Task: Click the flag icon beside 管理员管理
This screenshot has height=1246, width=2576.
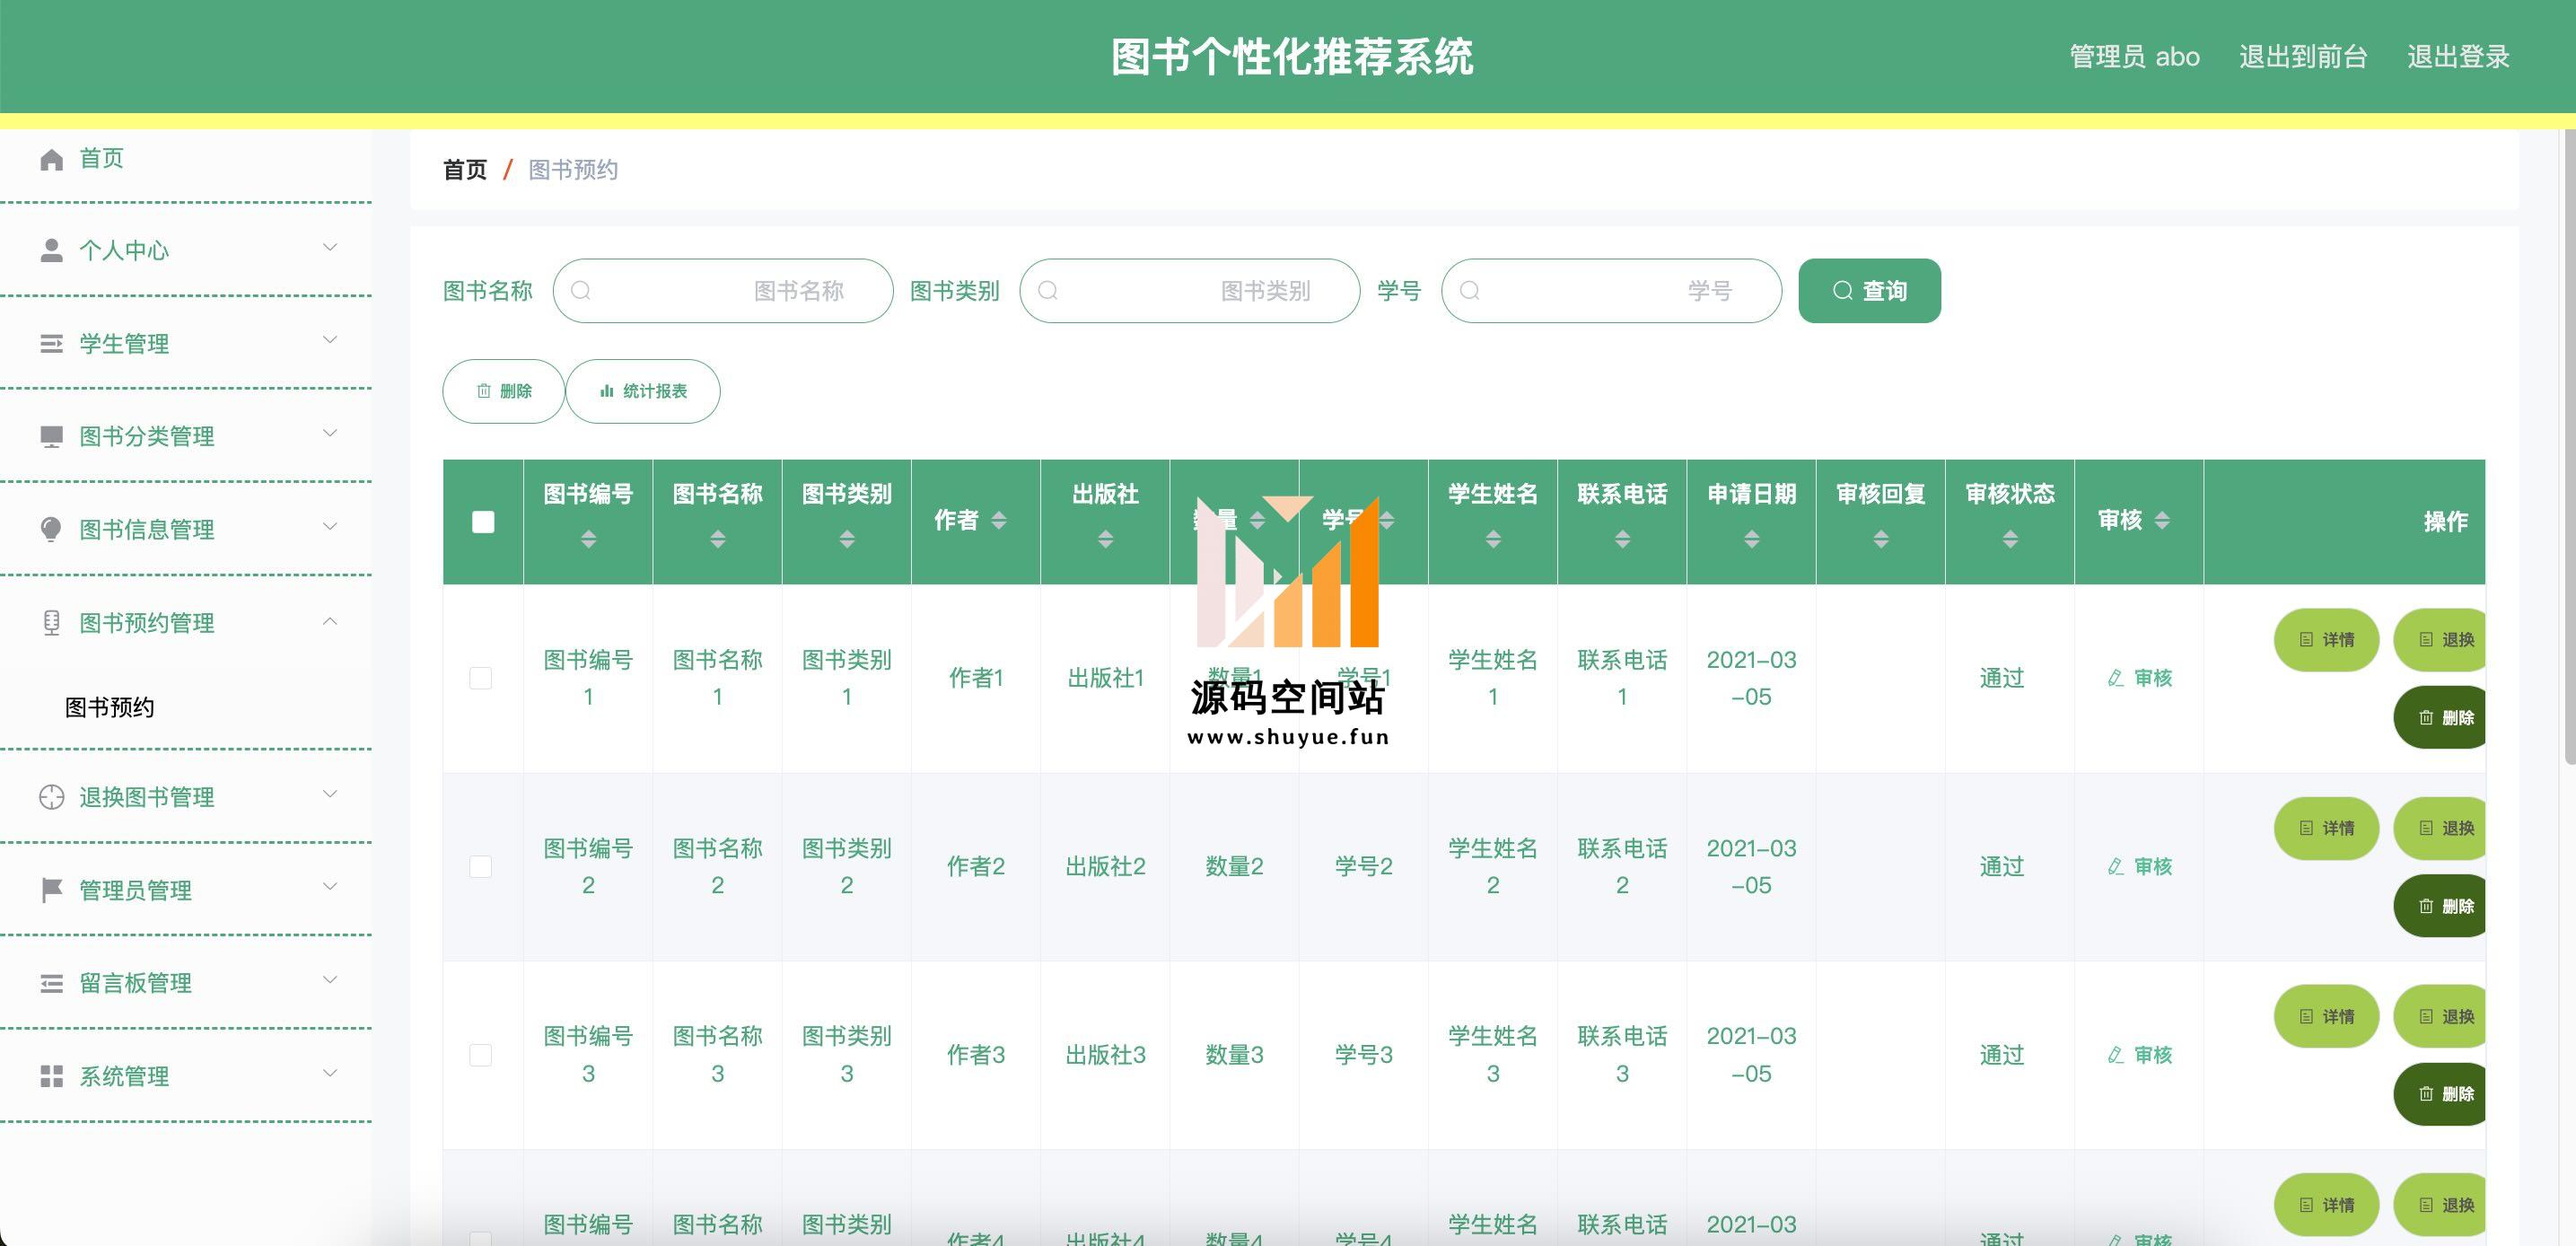Action: (x=52, y=890)
